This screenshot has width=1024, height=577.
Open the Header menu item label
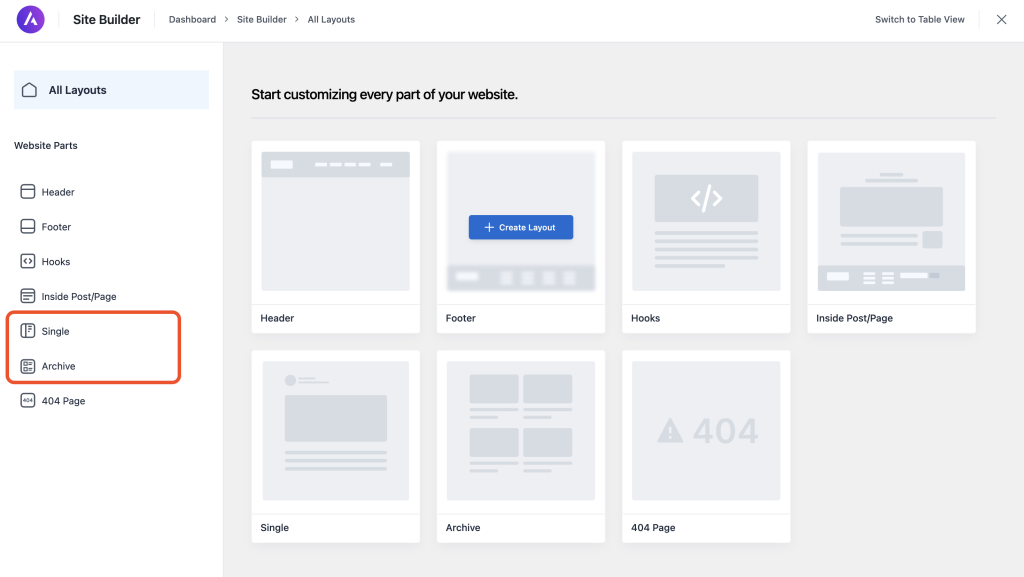pyautogui.click(x=58, y=192)
